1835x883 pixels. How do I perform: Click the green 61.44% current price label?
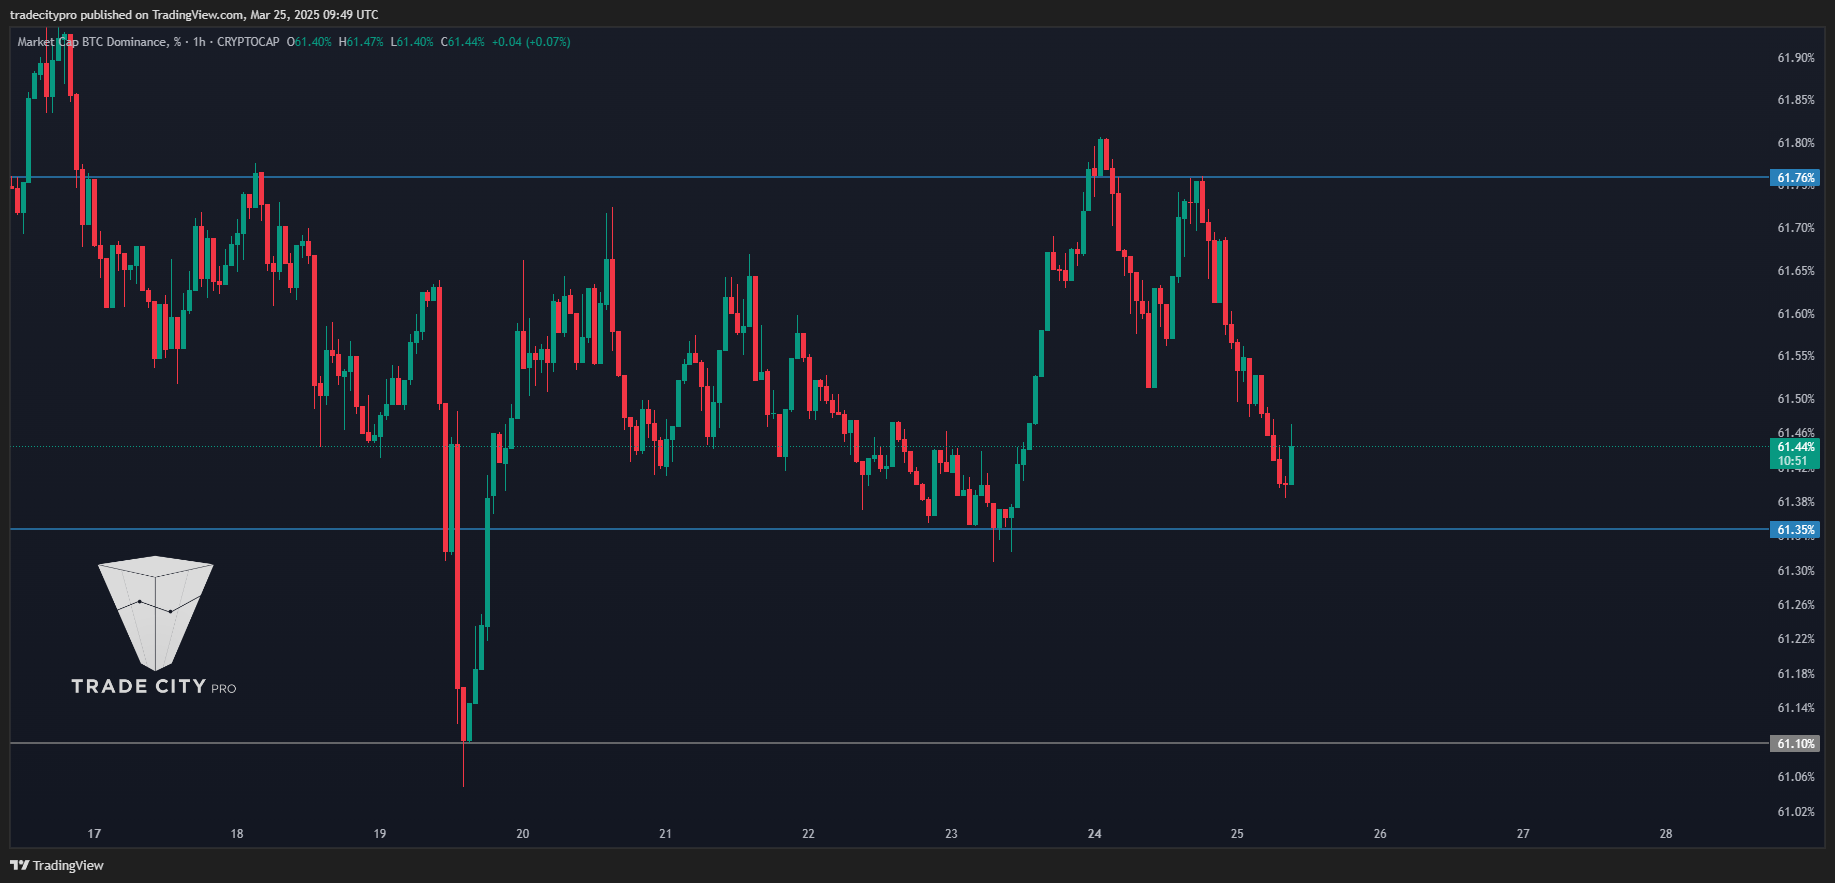pos(1795,447)
